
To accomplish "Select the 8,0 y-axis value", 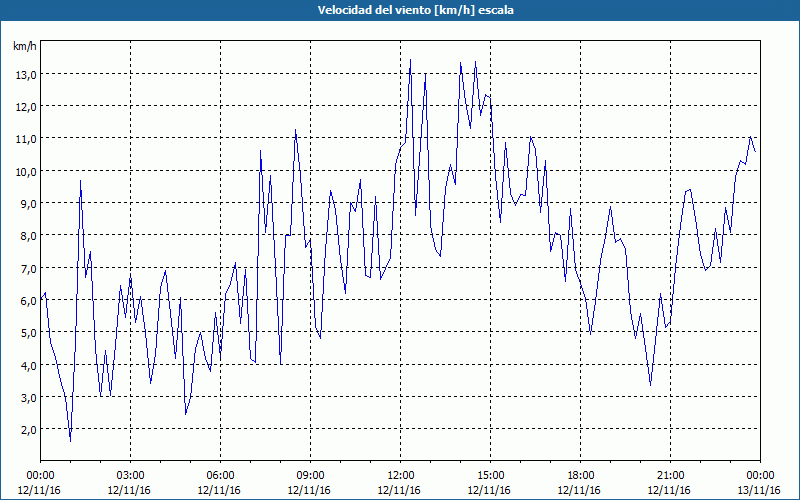I will coord(29,236).
